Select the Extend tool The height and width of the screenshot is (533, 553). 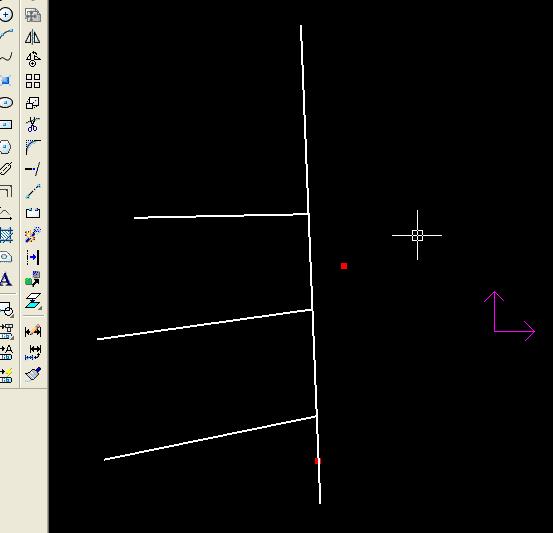pos(33,169)
